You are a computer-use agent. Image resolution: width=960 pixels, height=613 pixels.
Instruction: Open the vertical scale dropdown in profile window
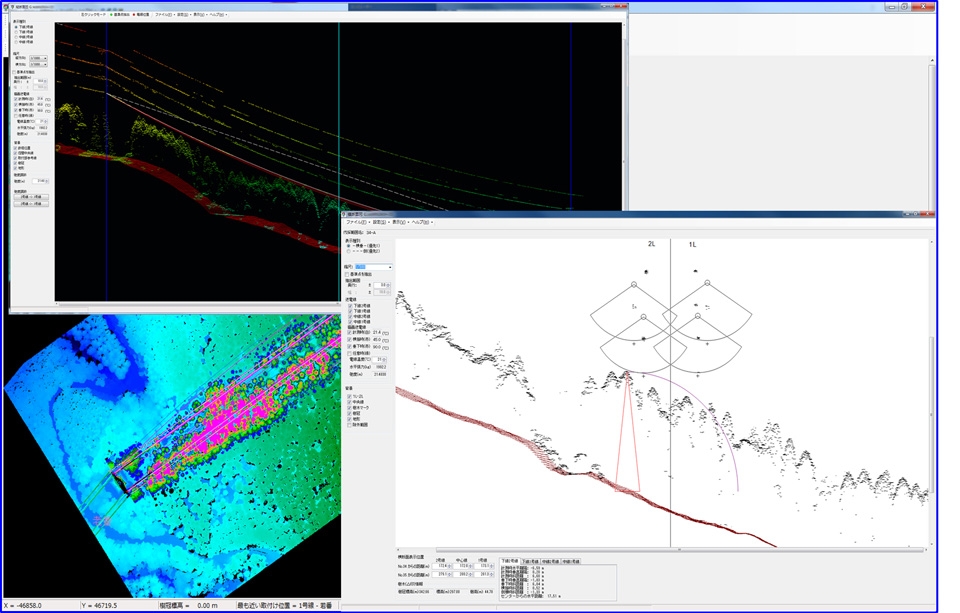[38, 58]
